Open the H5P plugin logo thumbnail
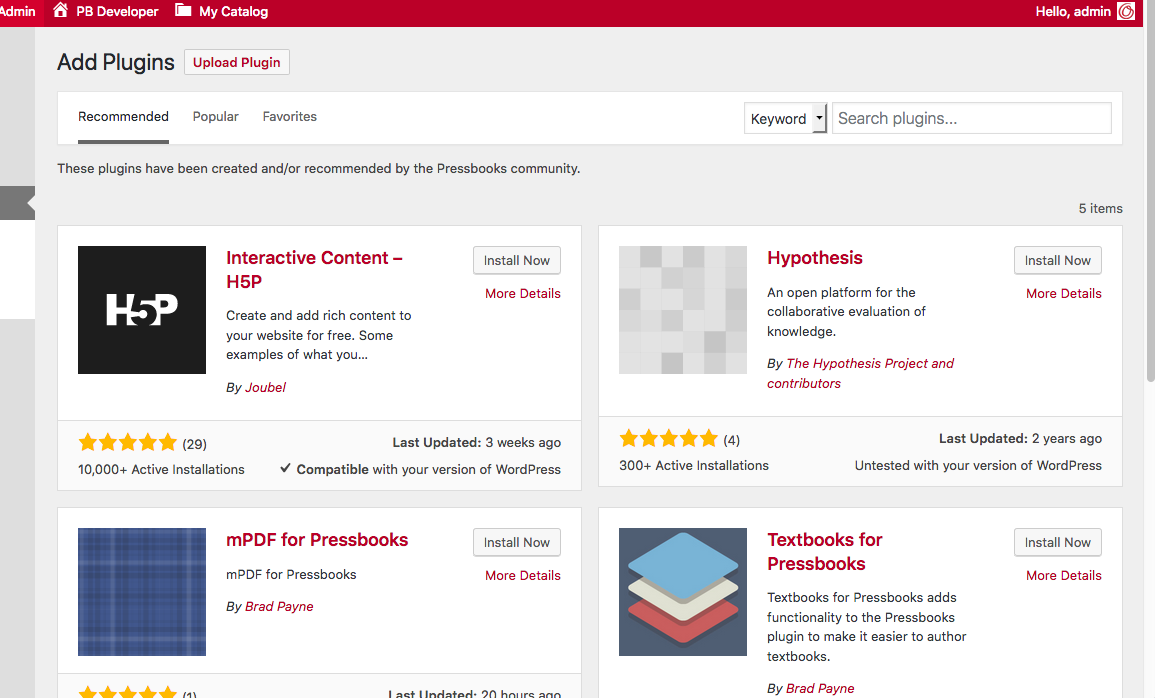Screen dimensions: 1155x698 tap(142, 310)
